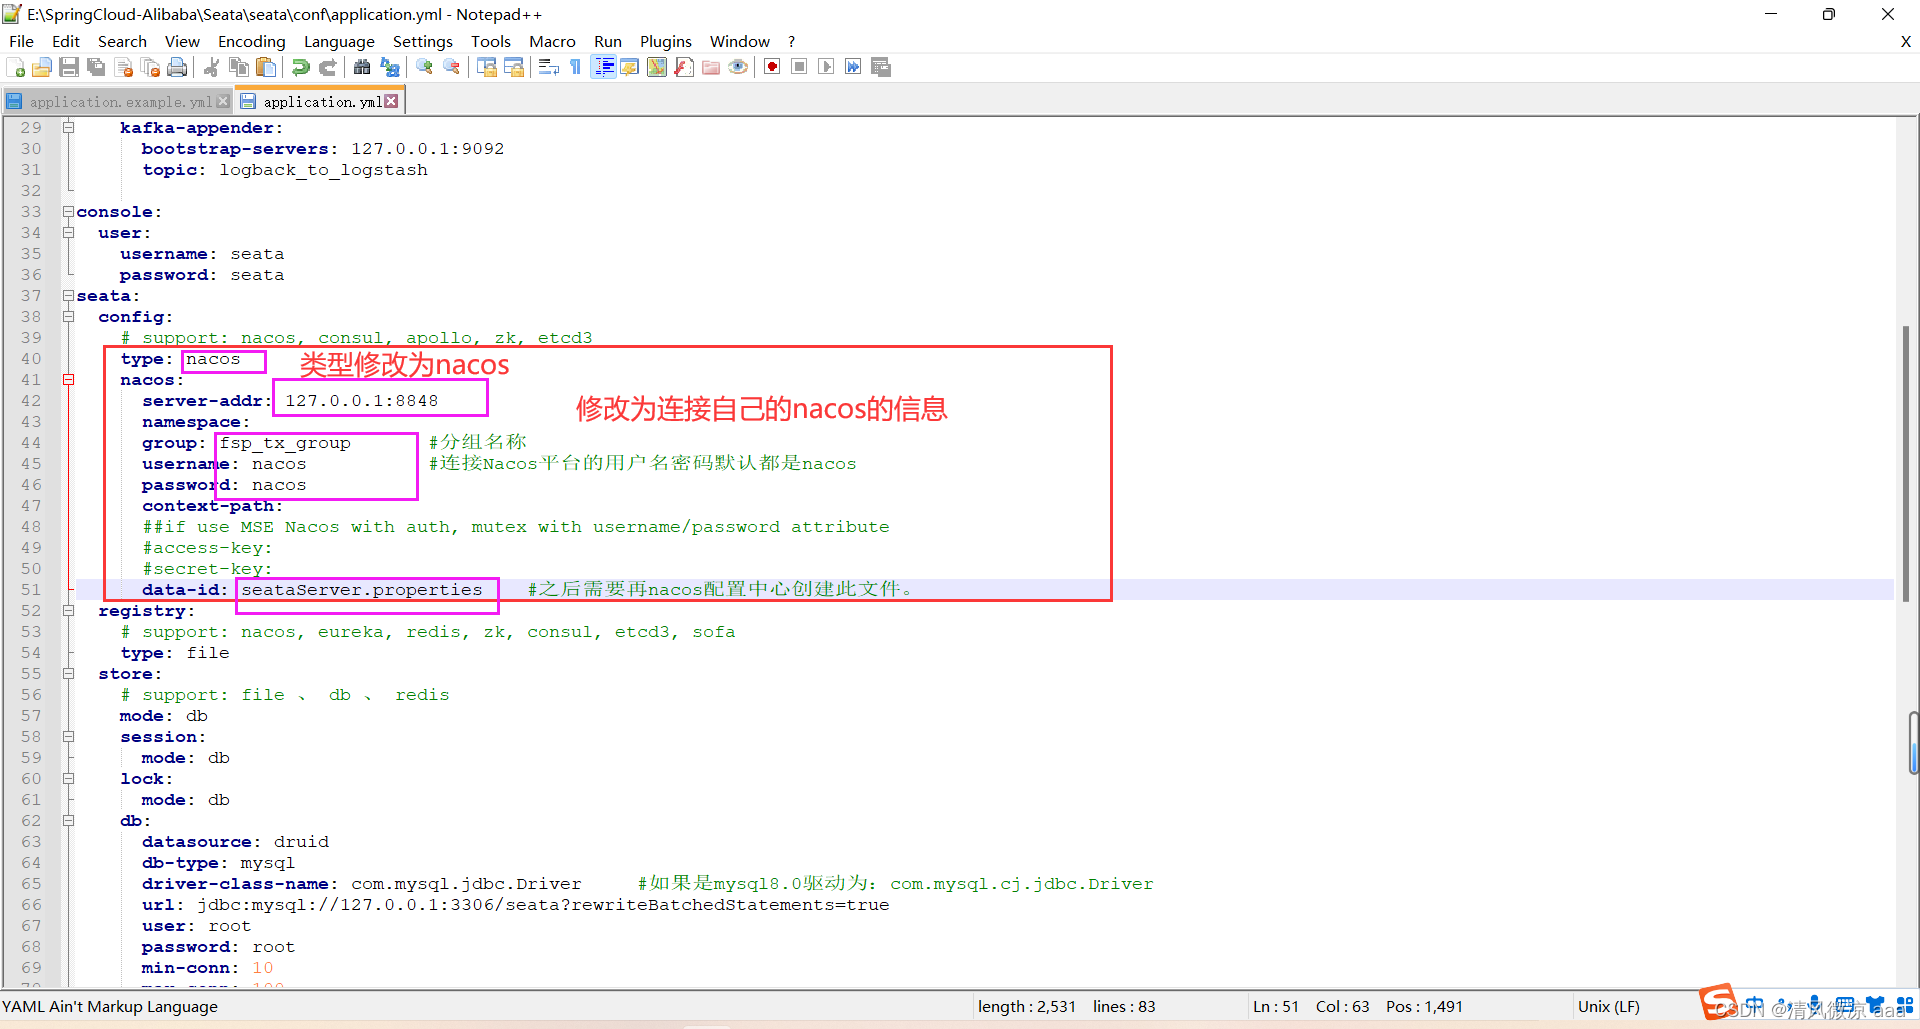Toggle synchronized horizontal scrolling
Viewport: 1920px width, 1029px height.
point(514,67)
